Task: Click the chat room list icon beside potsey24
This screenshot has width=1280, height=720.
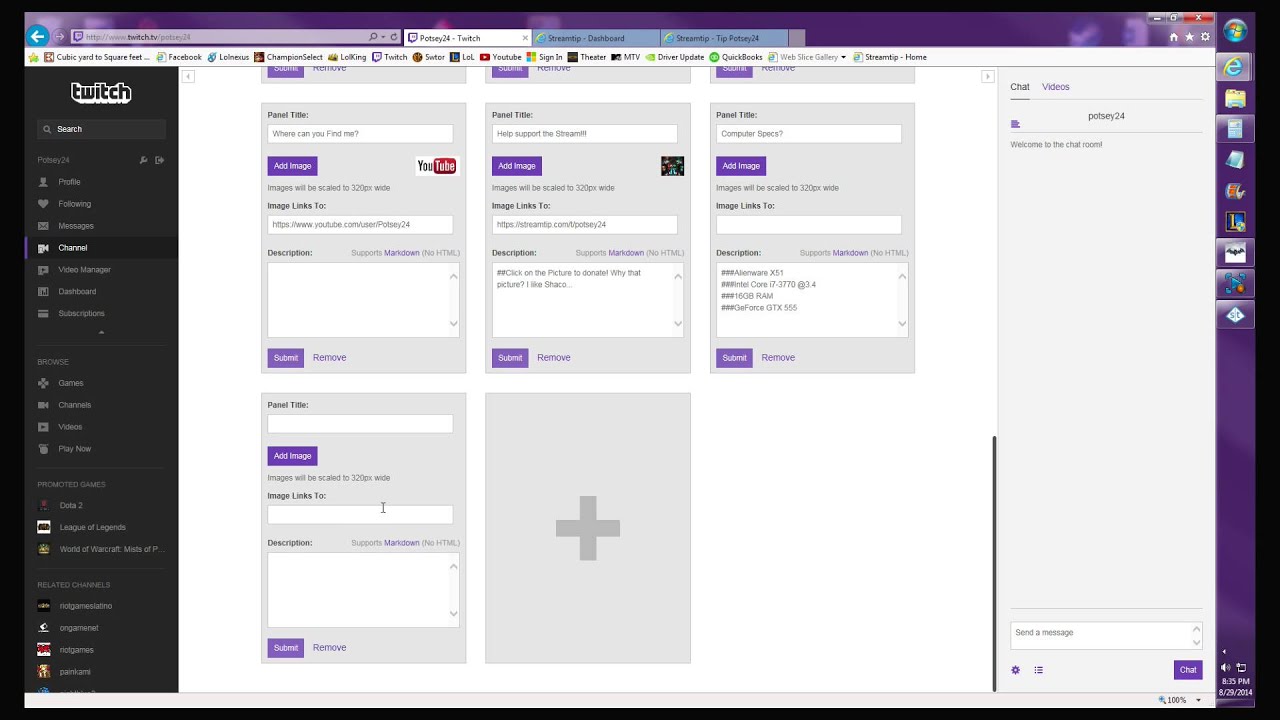Action: point(1015,124)
